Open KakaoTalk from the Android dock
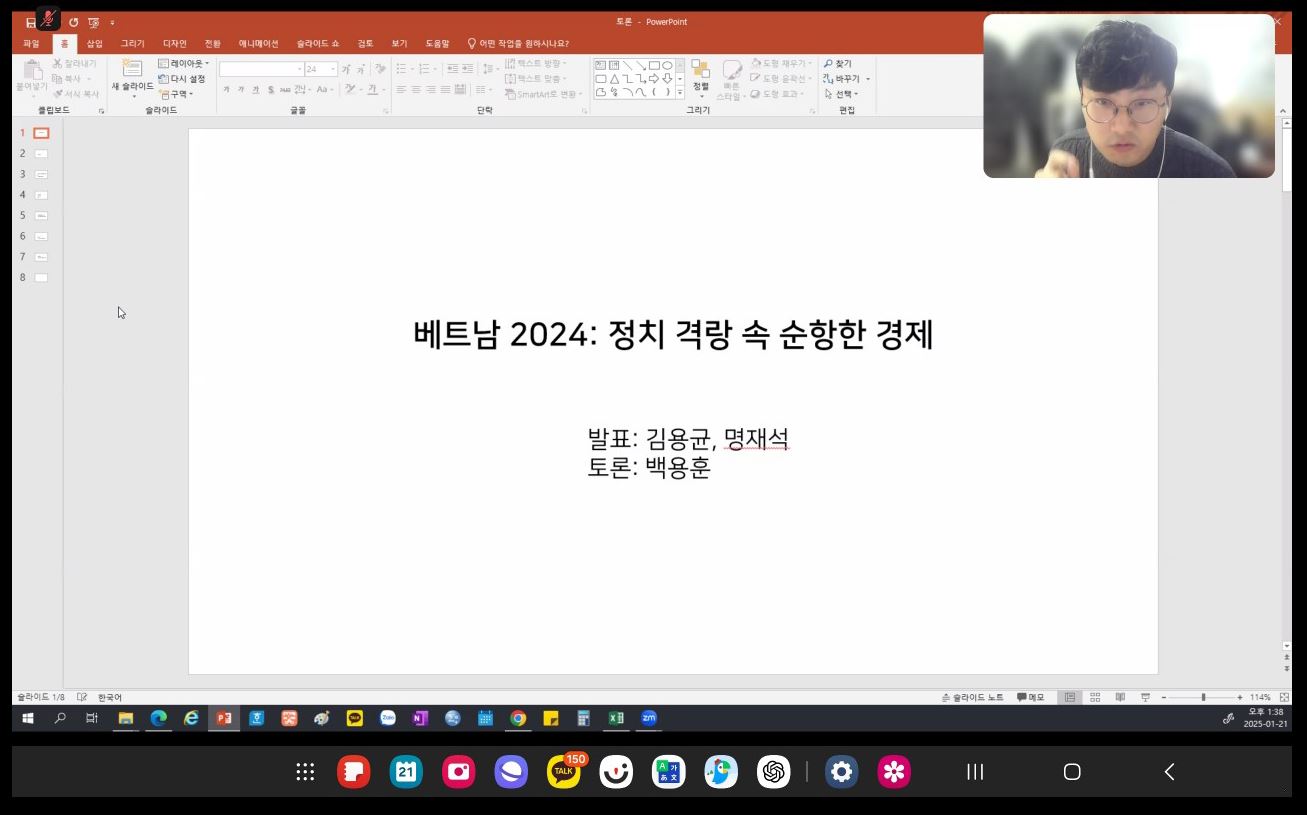1307x815 pixels. [564, 771]
